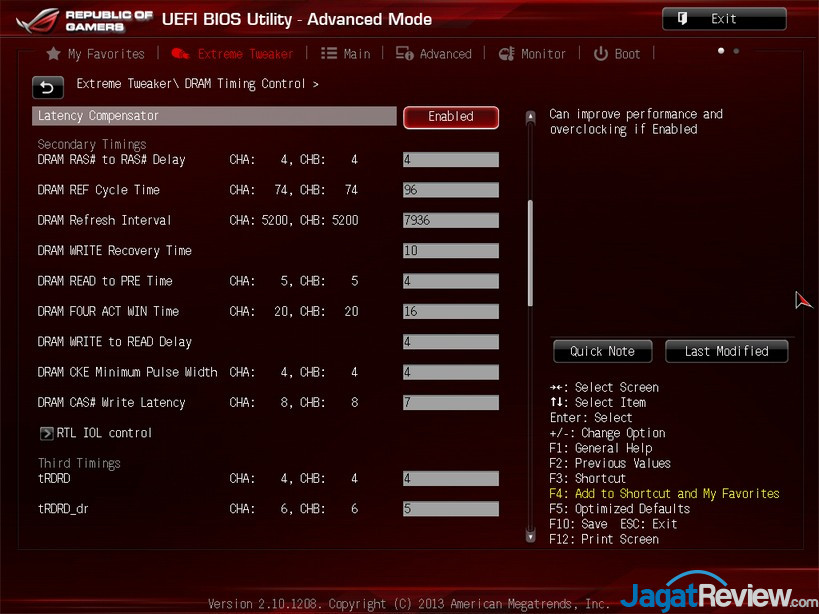819x614 pixels.
Task: Edit DRAM RAS# to RAS# Delay field
Action: pyautogui.click(x=451, y=160)
